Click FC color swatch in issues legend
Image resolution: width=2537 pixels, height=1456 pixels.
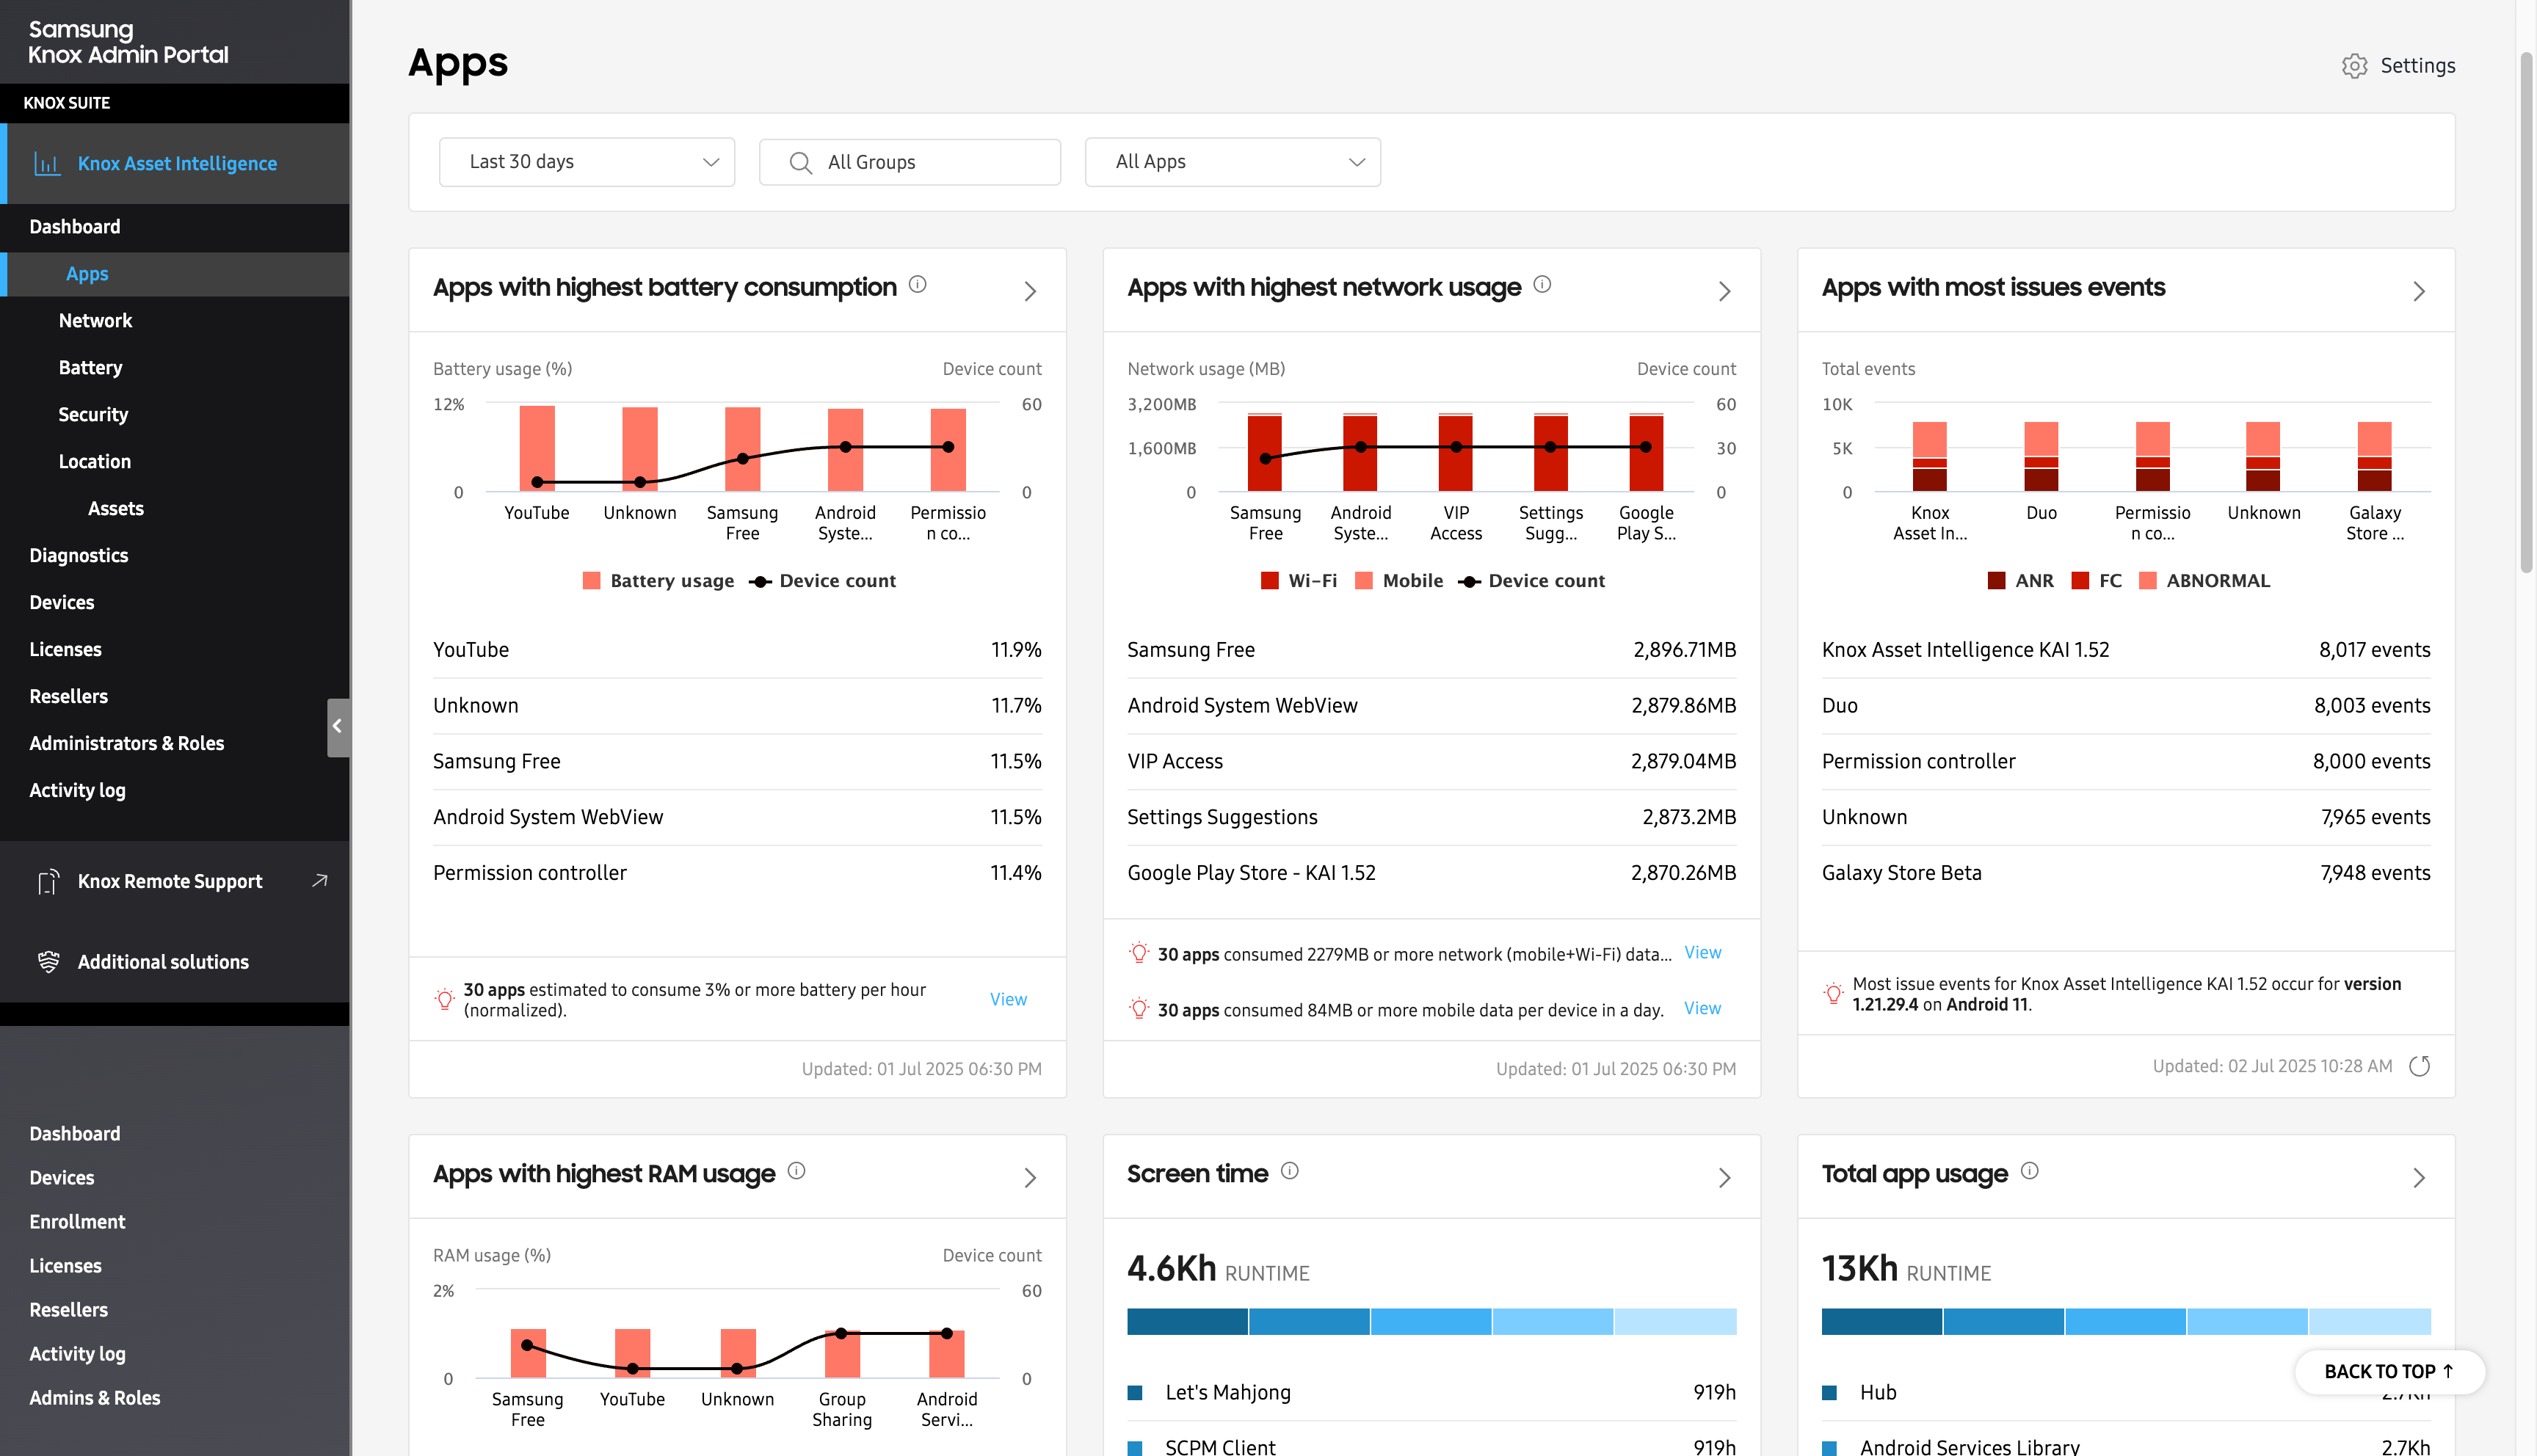click(x=2080, y=581)
